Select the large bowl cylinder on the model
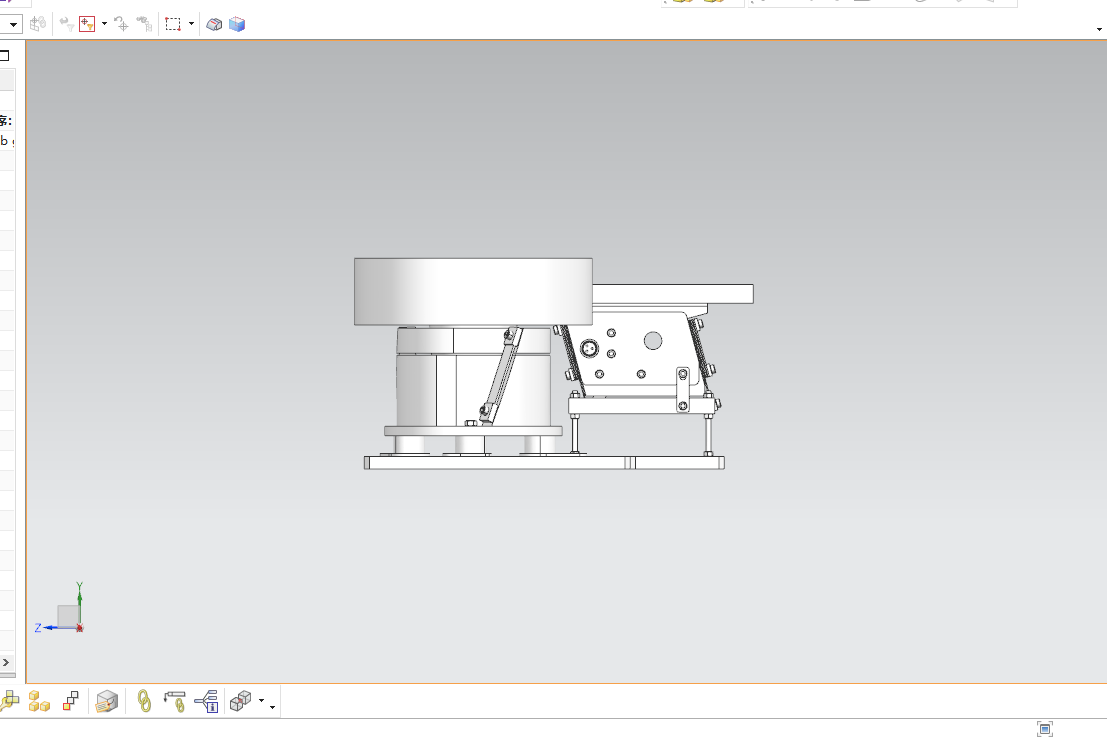The width and height of the screenshot is (1107, 738). (x=473, y=292)
